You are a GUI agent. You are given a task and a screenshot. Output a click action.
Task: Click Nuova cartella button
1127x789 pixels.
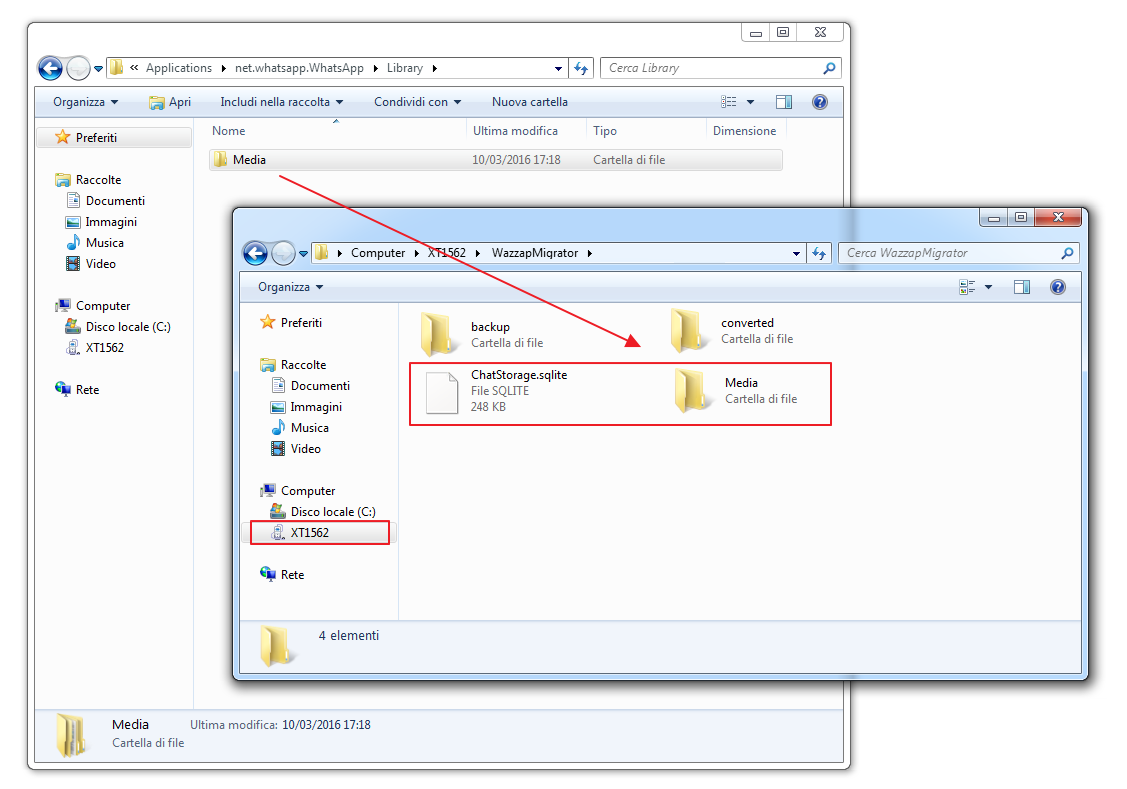coord(530,102)
